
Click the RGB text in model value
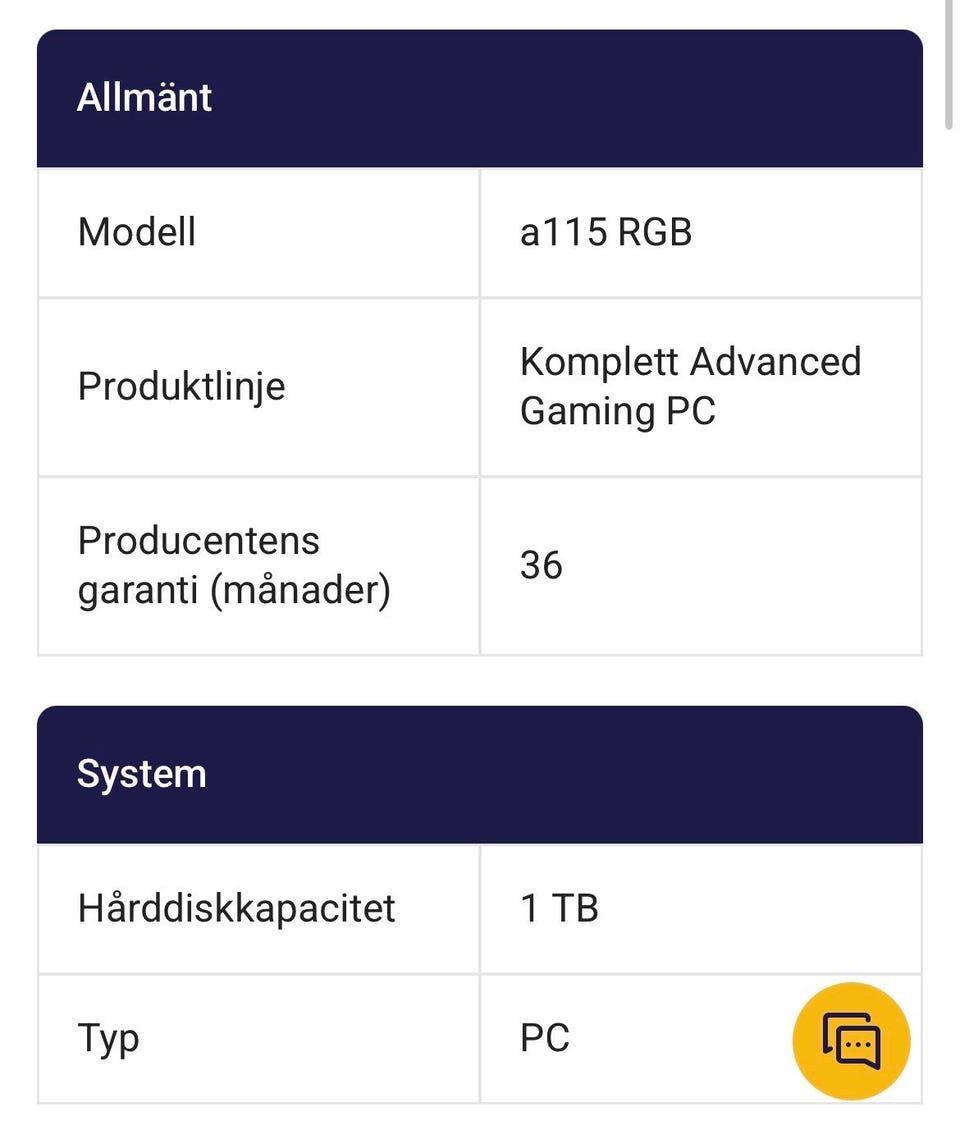[655, 232]
